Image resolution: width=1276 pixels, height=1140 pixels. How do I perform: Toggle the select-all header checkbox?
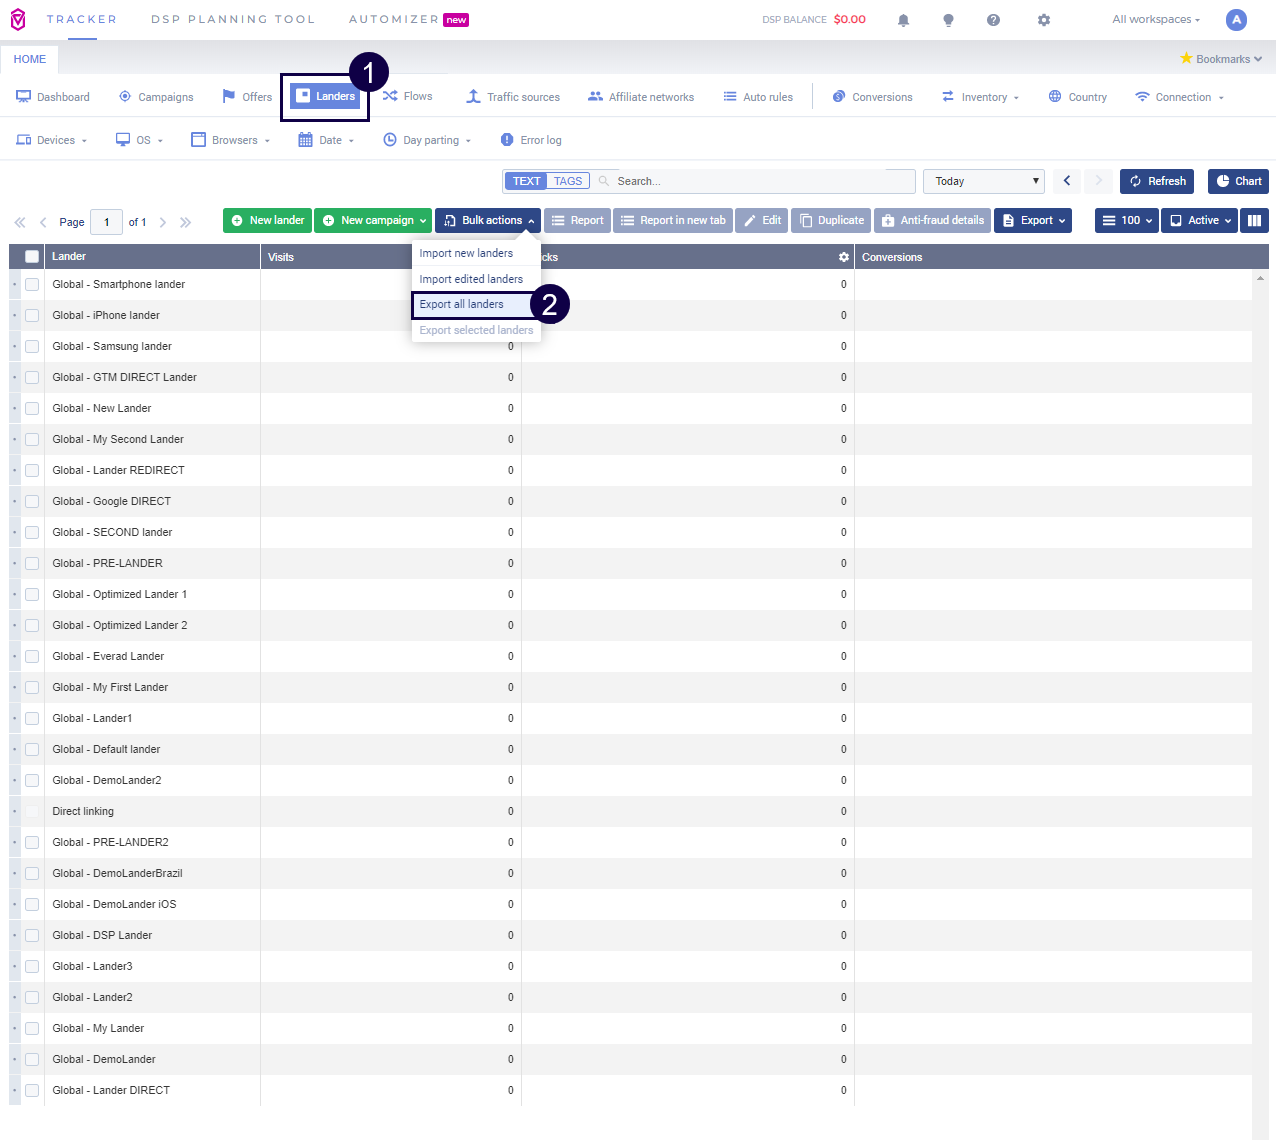pyautogui.click(x=32, y=257)
